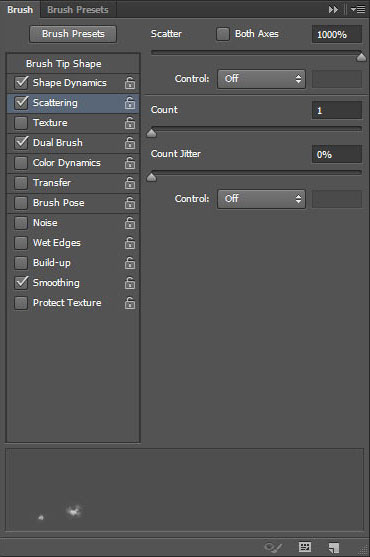Collapse the panel with the double-arrow icon
The width and height of the screenshot is (370, 557).
coord(333,10)
